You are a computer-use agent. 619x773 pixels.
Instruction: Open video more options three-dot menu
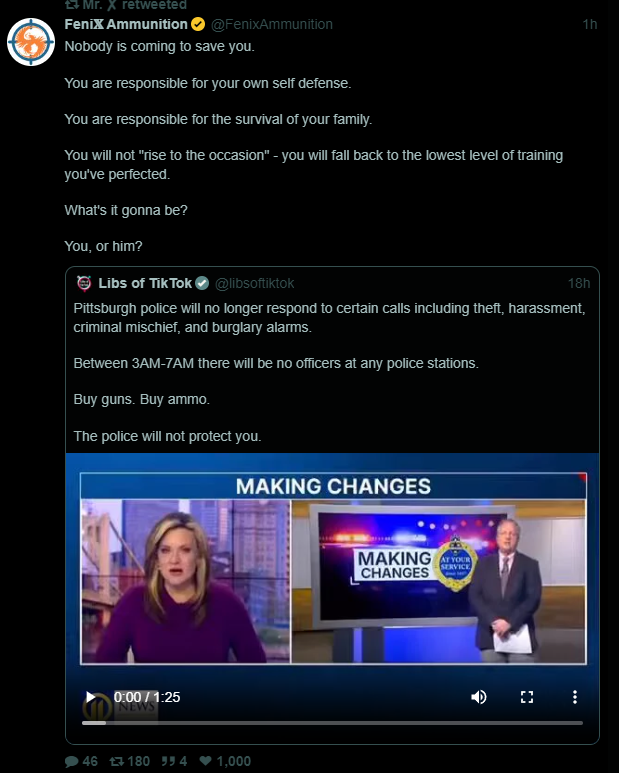[x=575, y=697]
